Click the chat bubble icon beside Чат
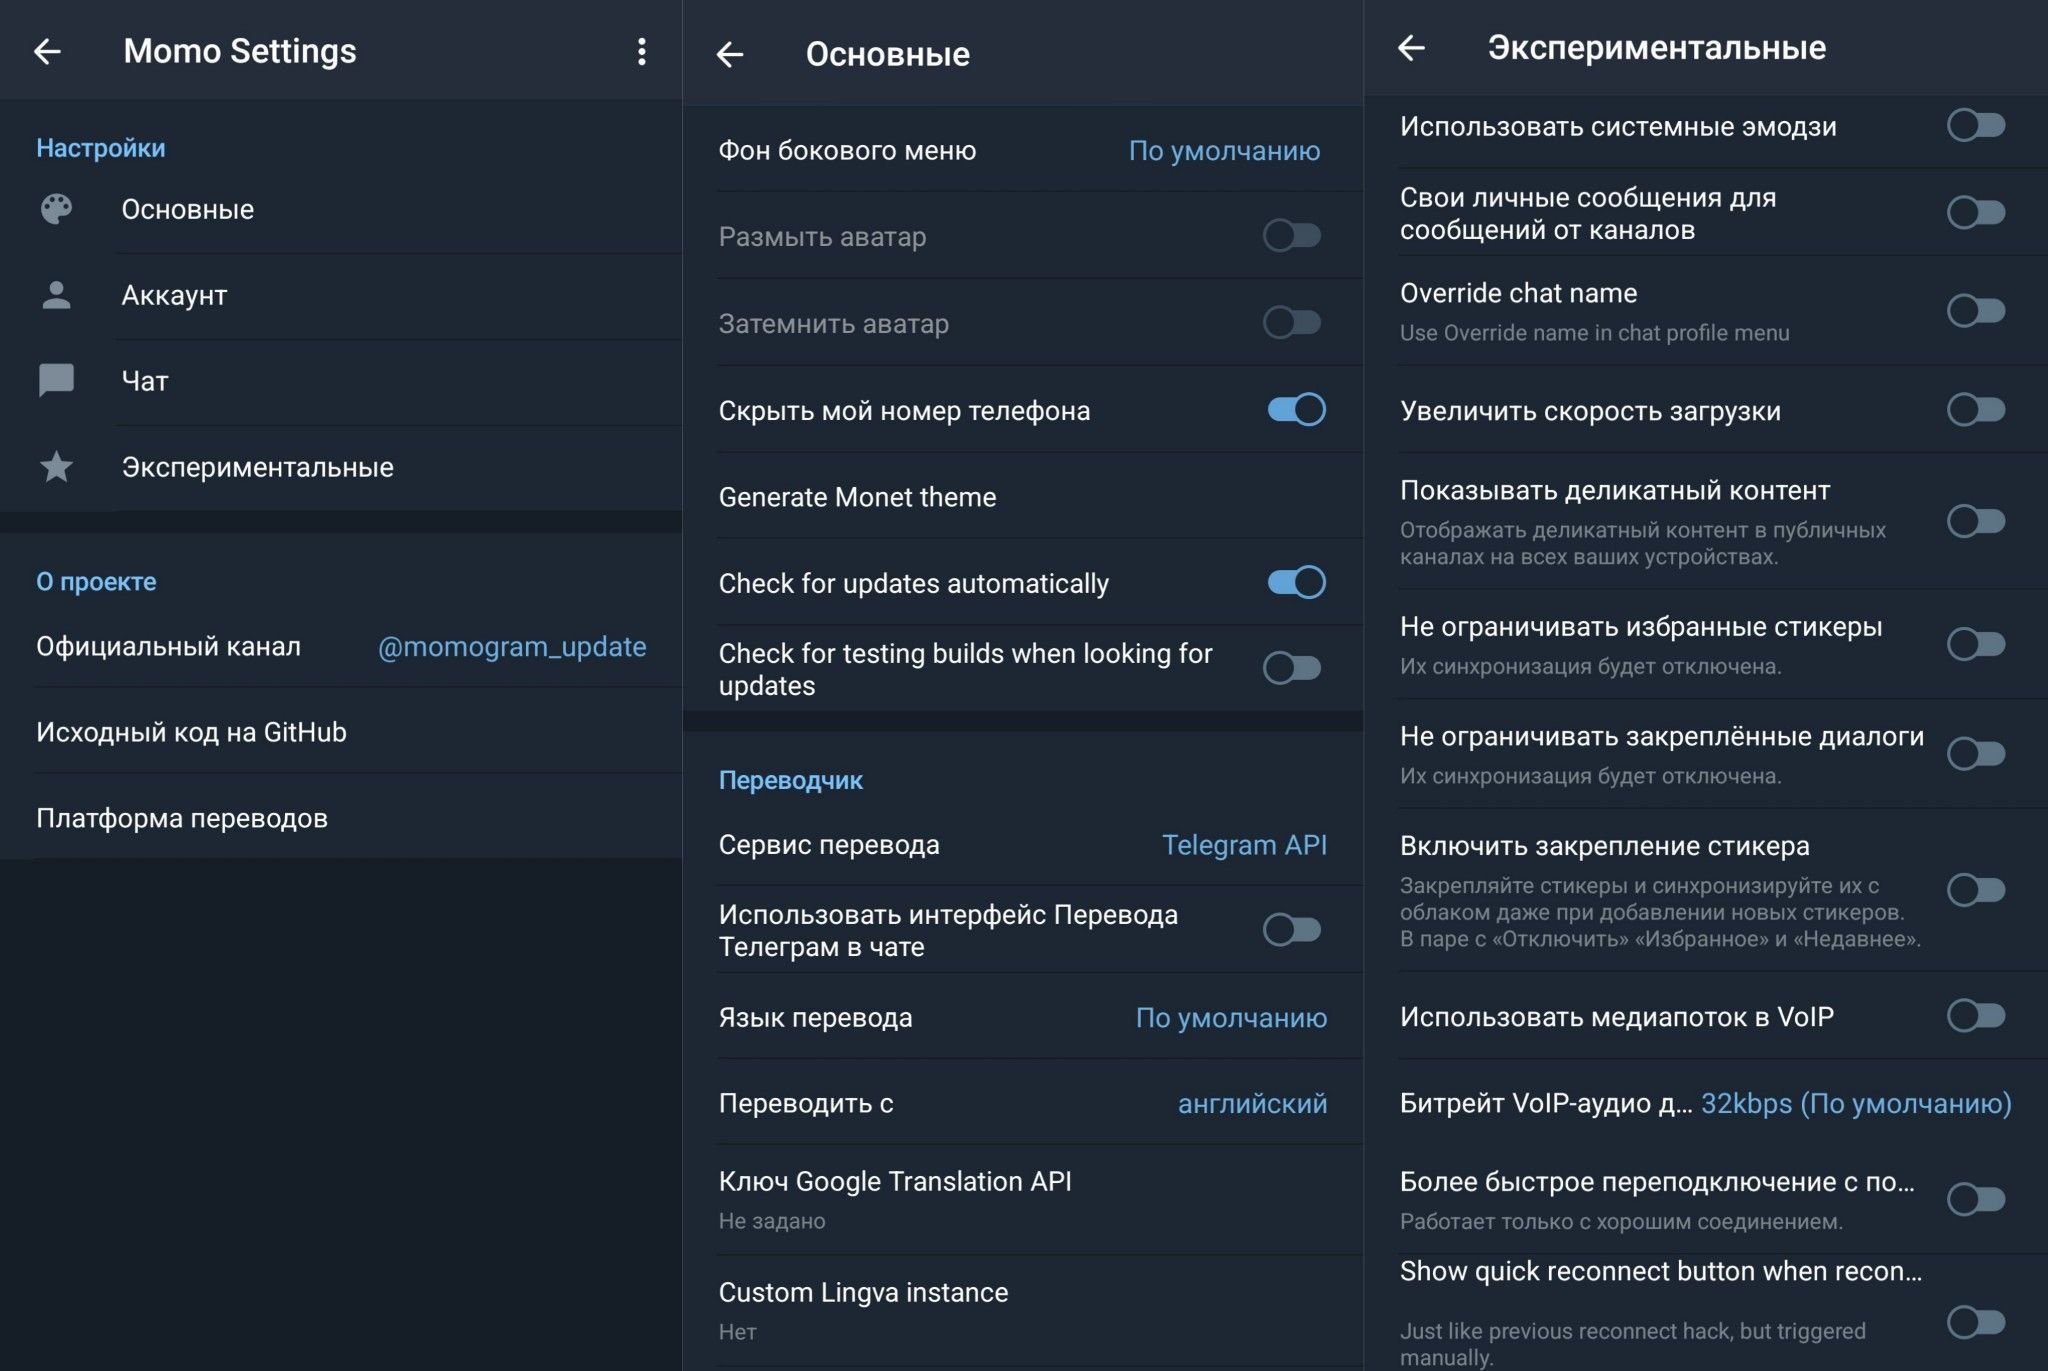The width and height of the screenshot is (2048, 1371). coord(56,381)
